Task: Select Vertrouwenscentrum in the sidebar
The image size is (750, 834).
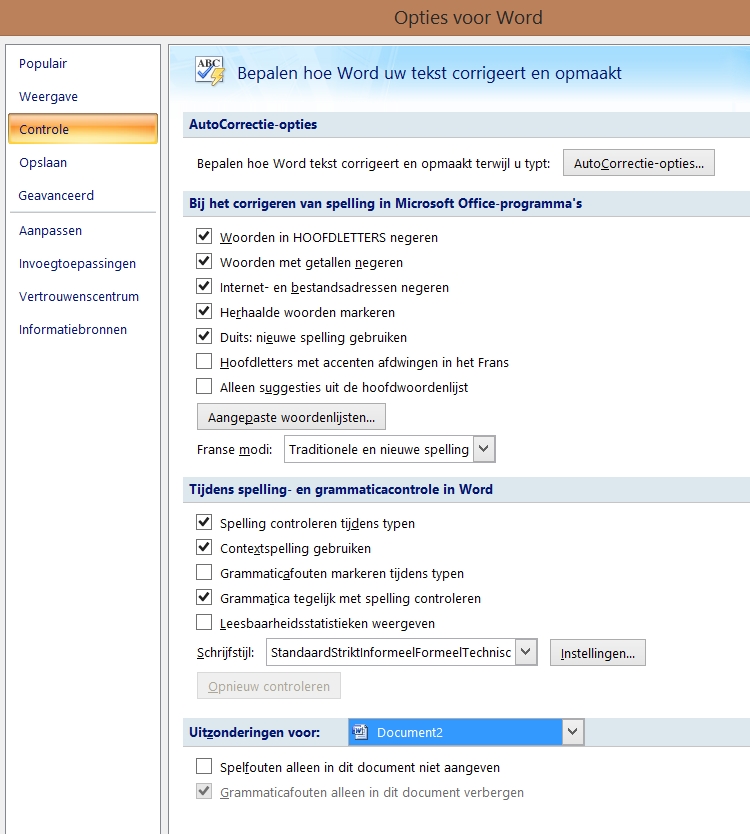Action: coord(79,297)
